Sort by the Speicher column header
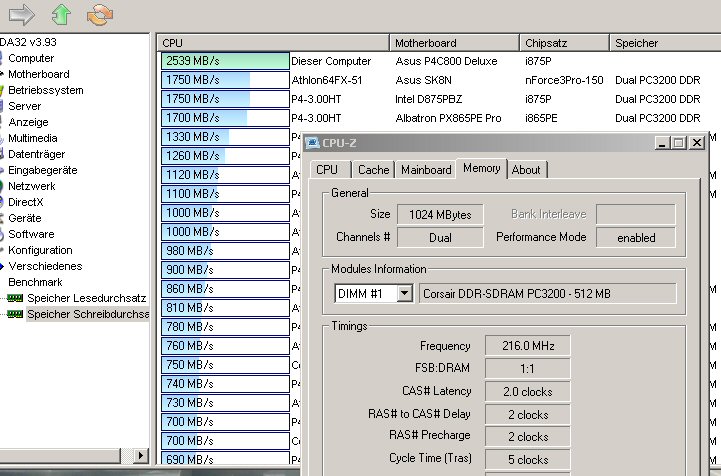The image size is (721, 476). (x=665, y=43)
